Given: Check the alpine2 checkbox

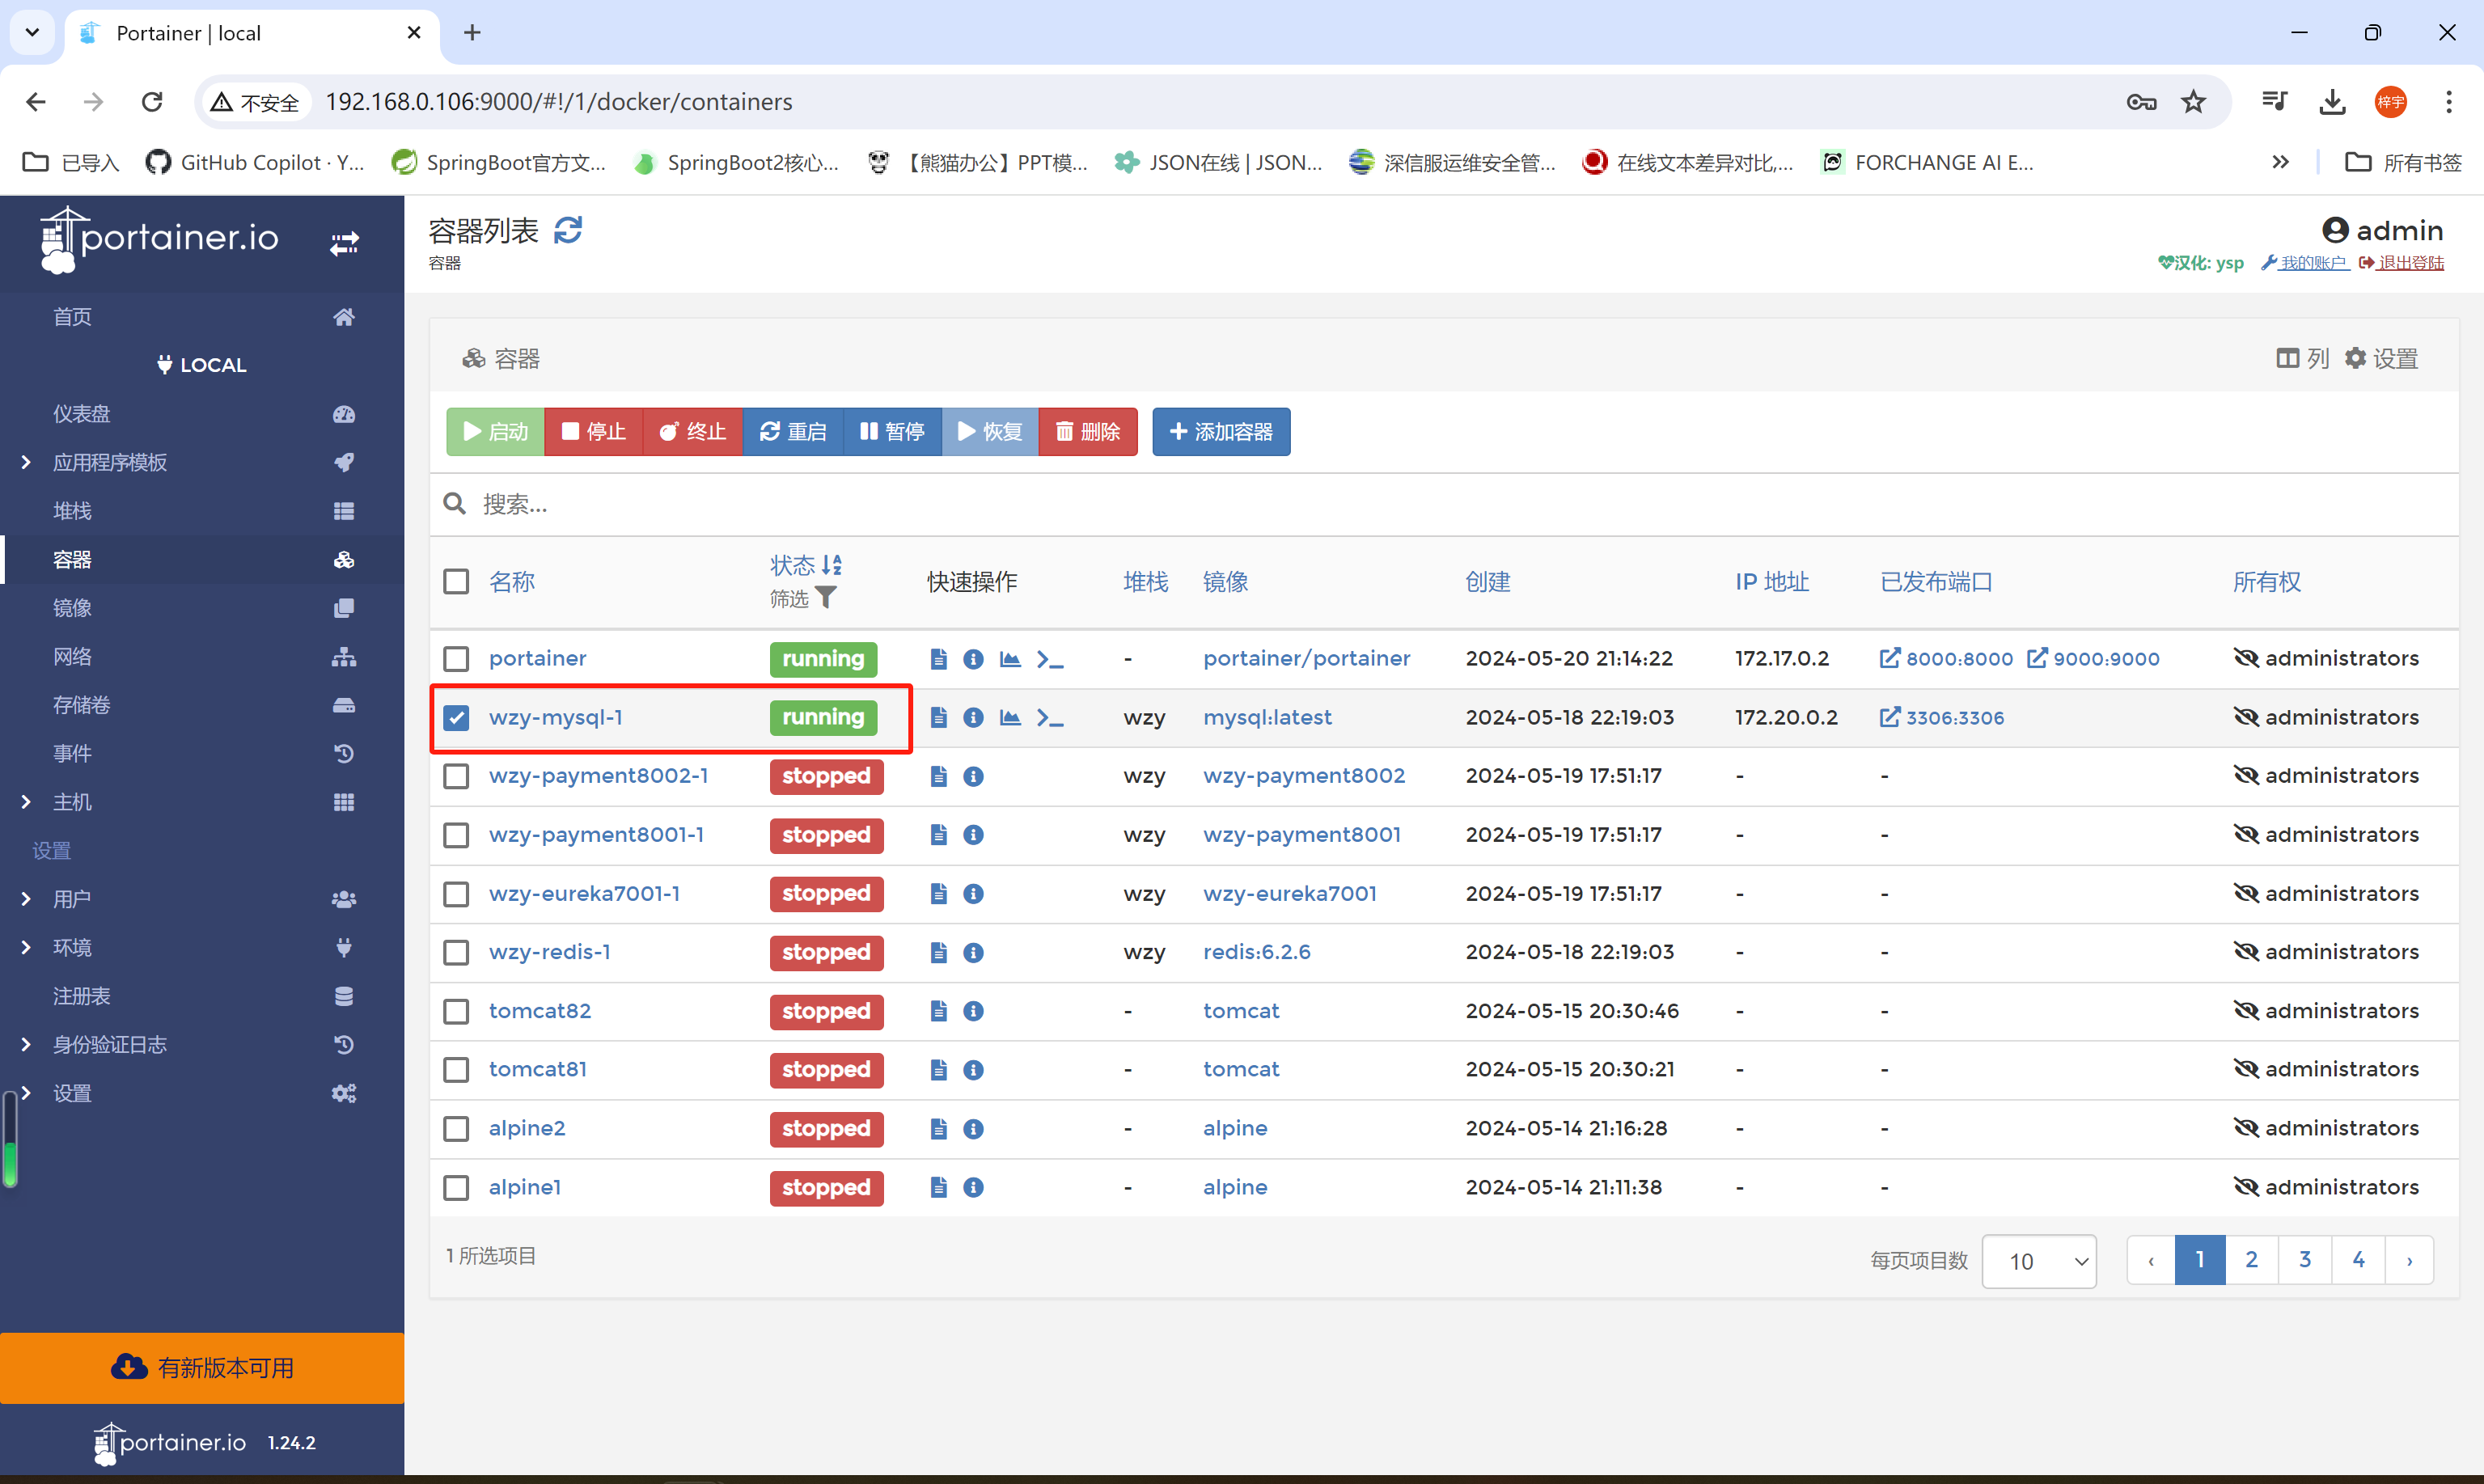Looking at the screenshot, I should point(456,1128).
